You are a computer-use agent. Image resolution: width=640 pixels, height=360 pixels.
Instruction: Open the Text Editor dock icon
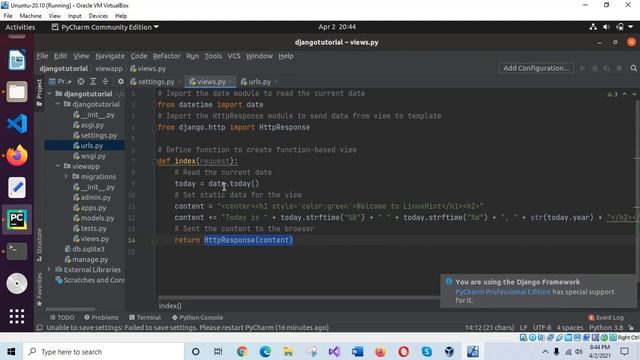[17, 187]
